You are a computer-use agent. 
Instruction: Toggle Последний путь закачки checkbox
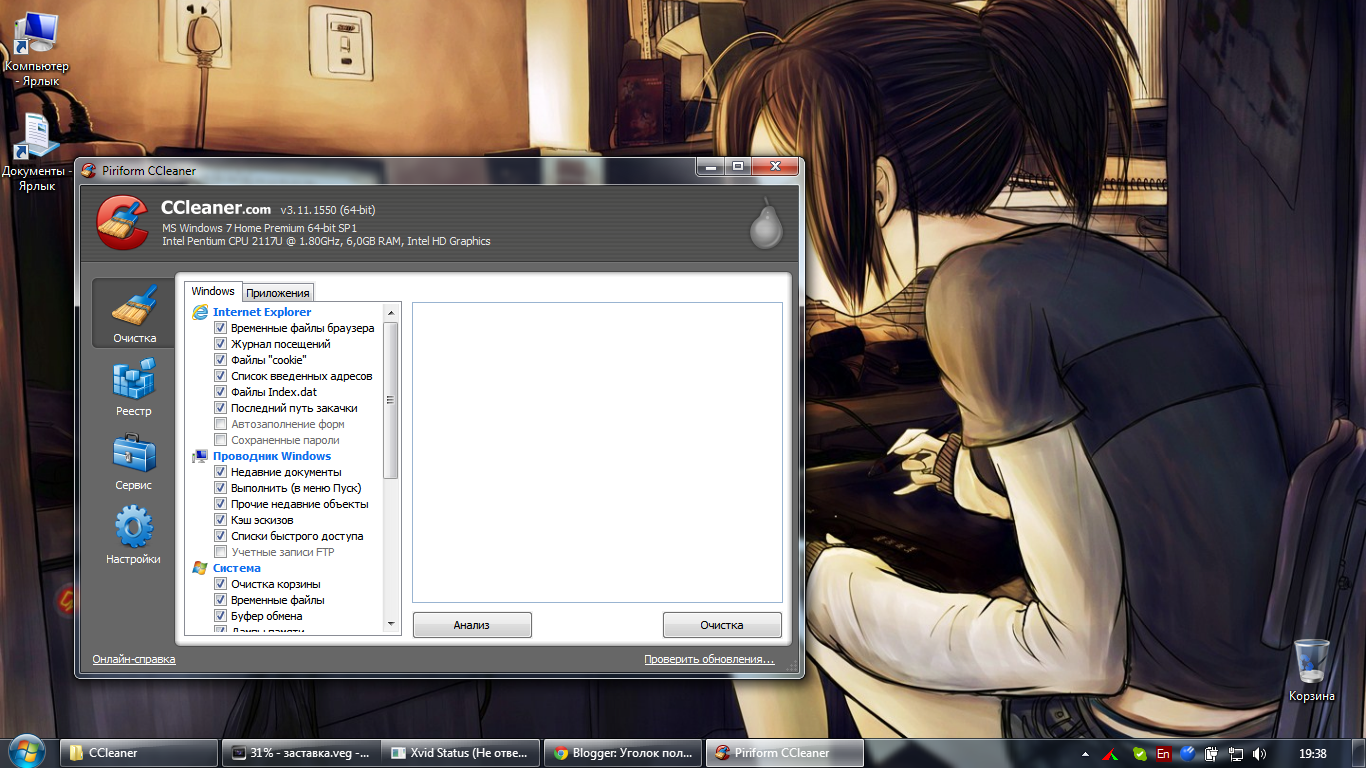[x=221, y=408]
